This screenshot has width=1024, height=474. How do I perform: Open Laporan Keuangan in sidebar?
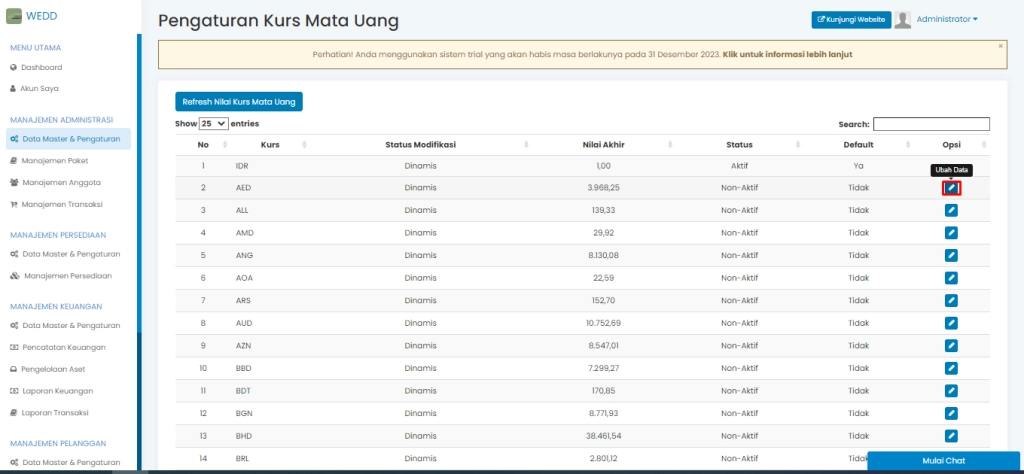57,391
